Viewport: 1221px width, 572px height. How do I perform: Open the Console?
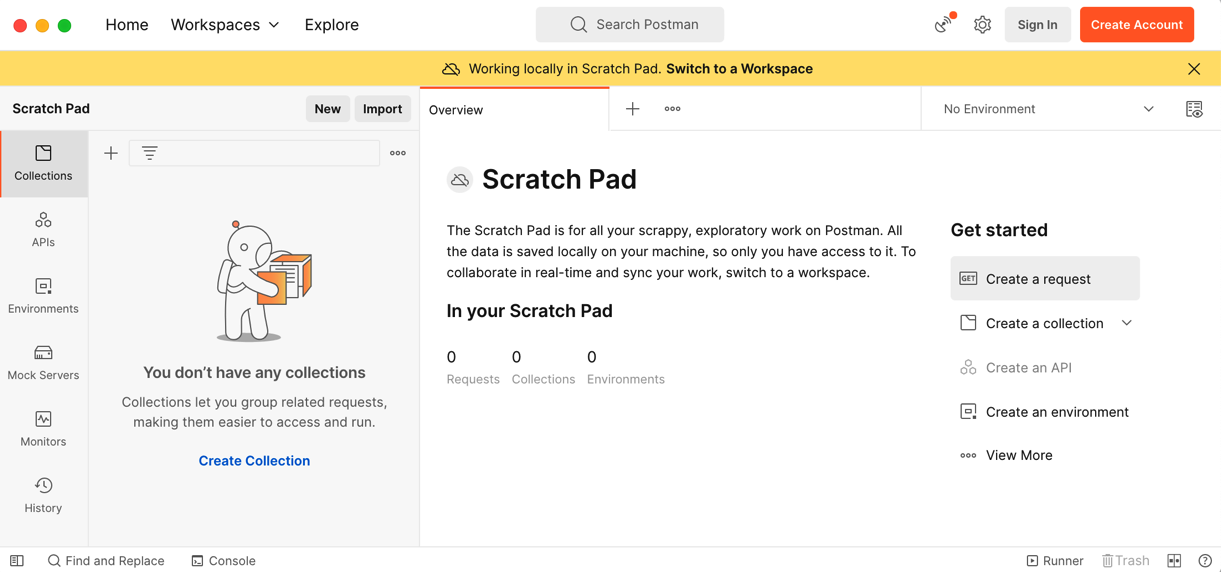(x=223, y=561)
